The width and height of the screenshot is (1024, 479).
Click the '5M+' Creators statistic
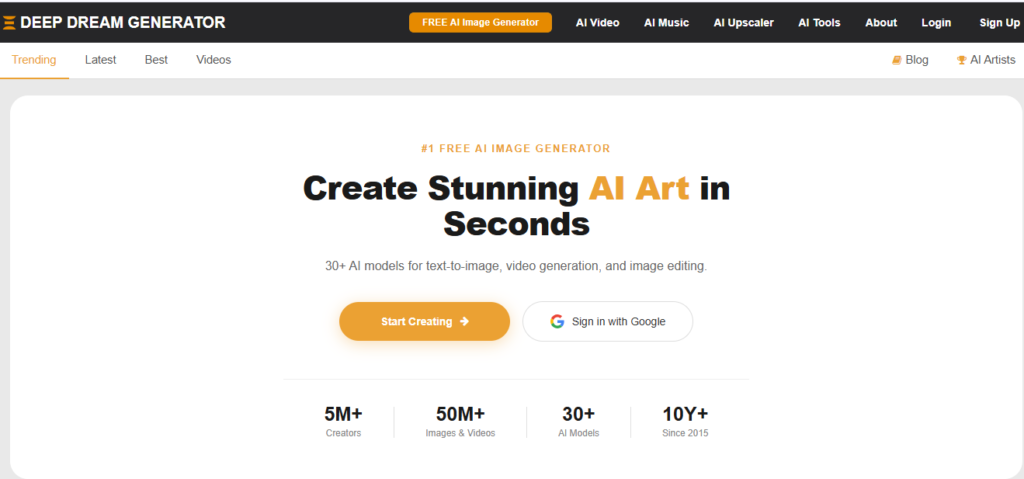(344, 414)
